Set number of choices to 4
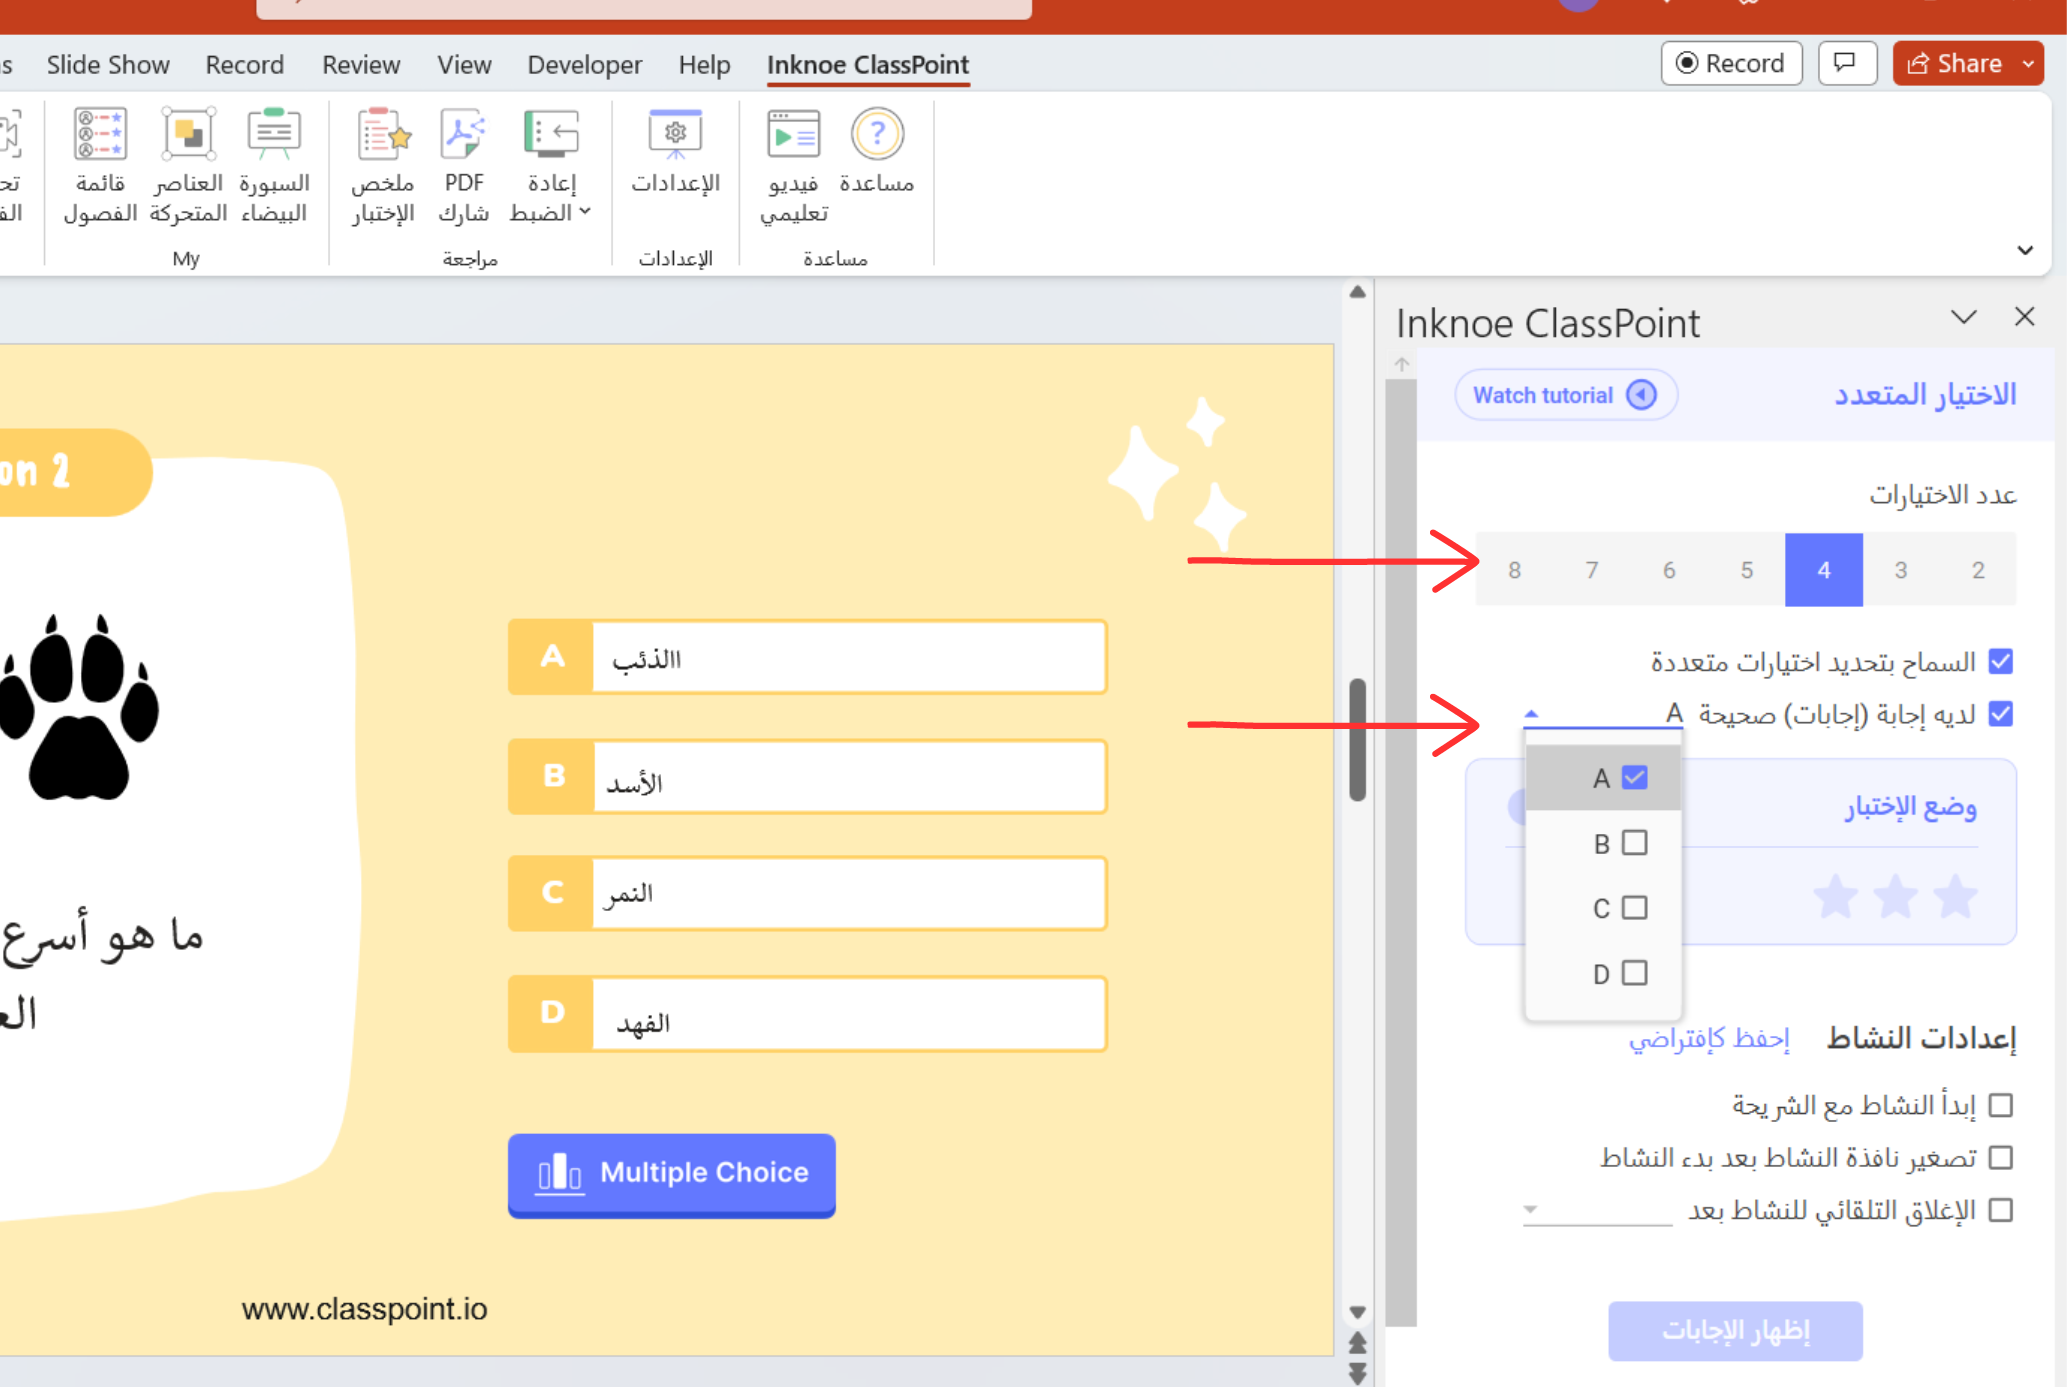Screen dimensions: 2067x1387 (x=1824, y=570)
